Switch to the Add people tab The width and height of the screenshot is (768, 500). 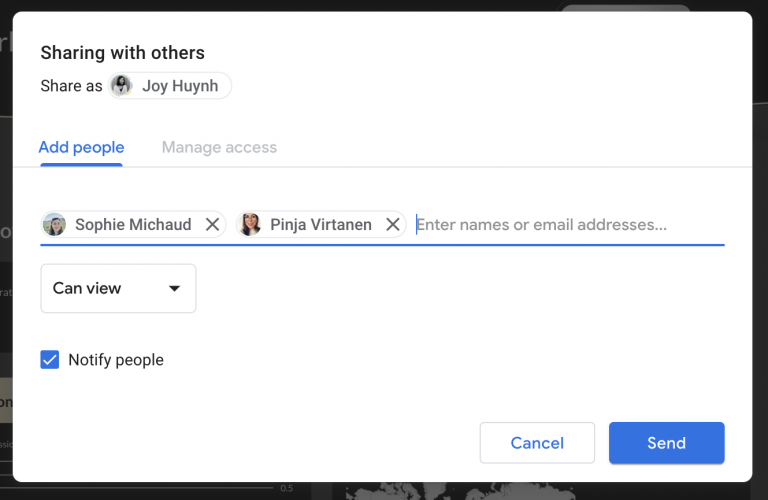[81, 148]
